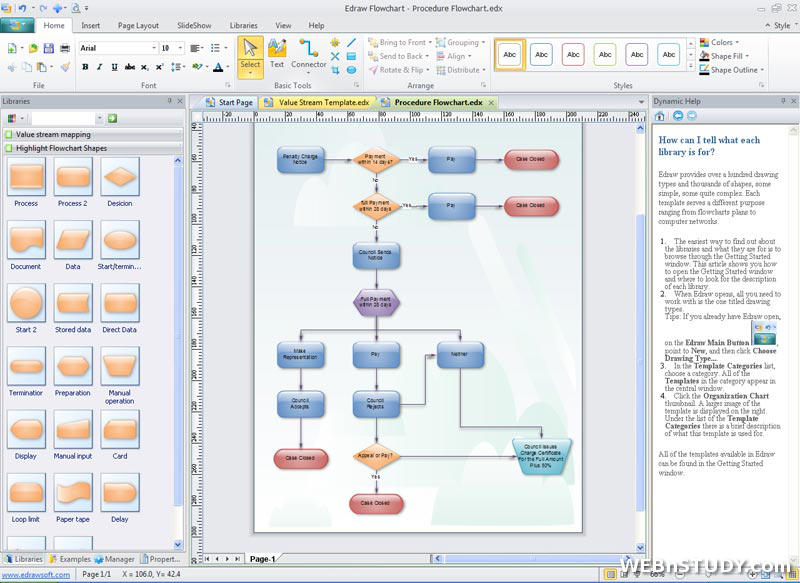Close the Procedure Flowchart.edx document tab
Image resolution: width=800 pixels, height=583 pixels.
click(491, 103)
